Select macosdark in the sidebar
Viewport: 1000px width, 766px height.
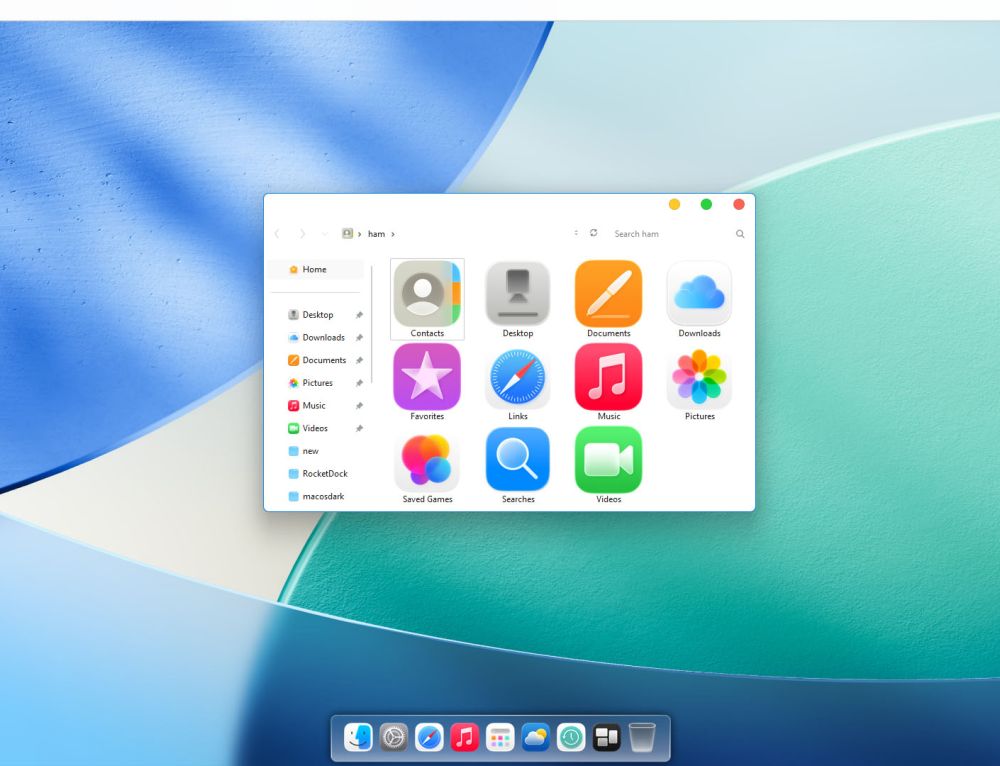point(315,495)
